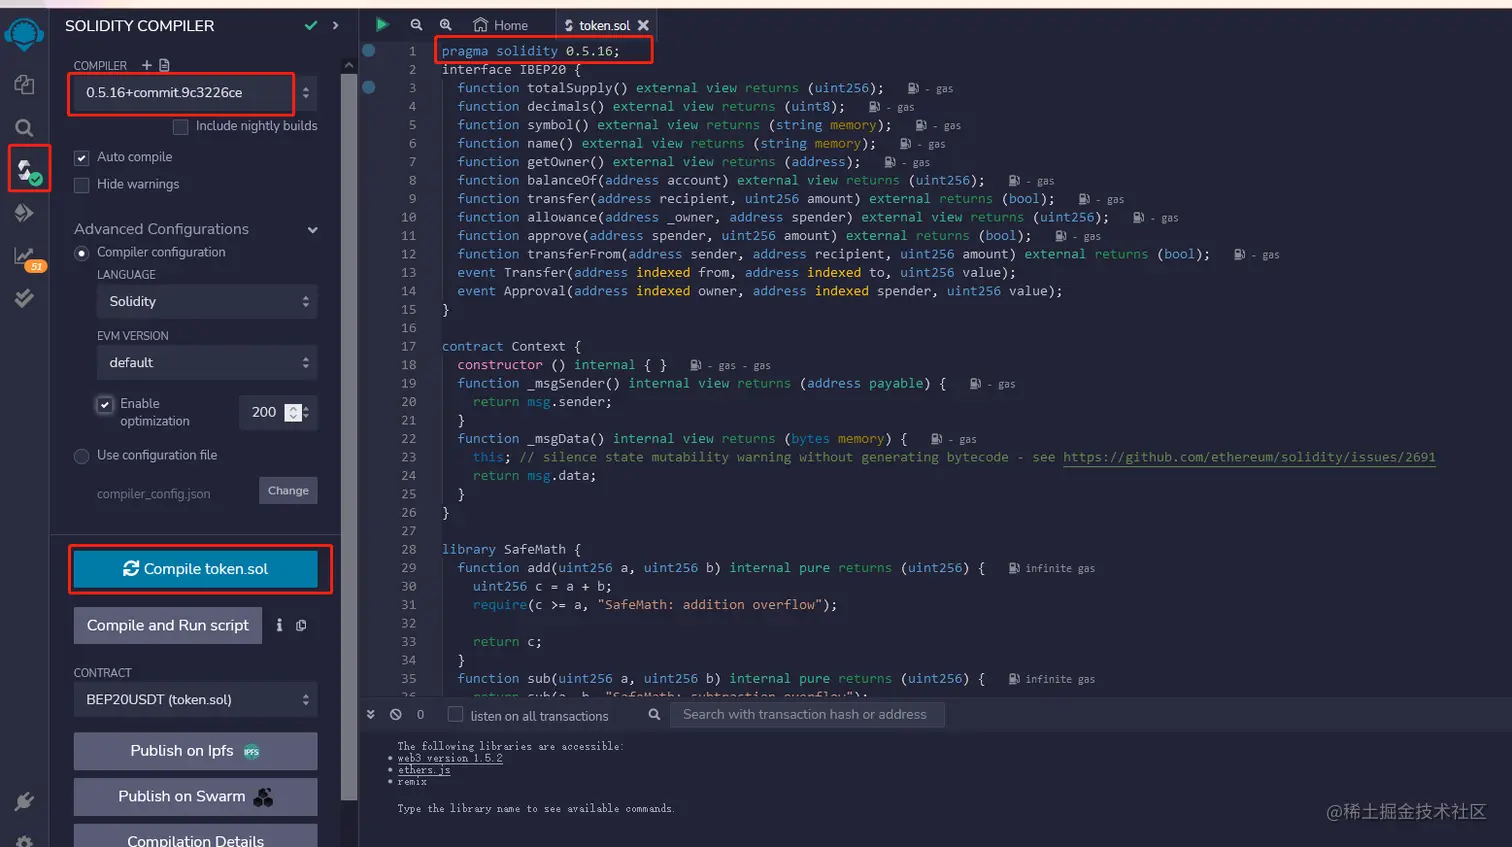Click the zoom in magnifier icon
1512x847 pixels.
coord(446,25)
